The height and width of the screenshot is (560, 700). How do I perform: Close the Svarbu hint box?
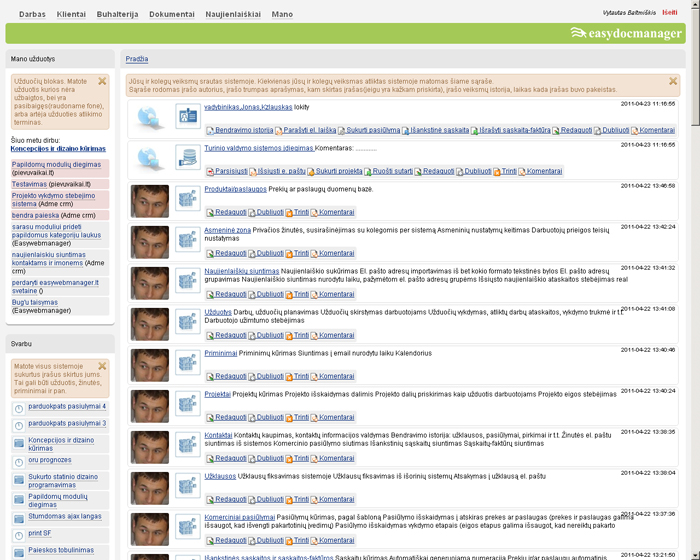(102, 366)
